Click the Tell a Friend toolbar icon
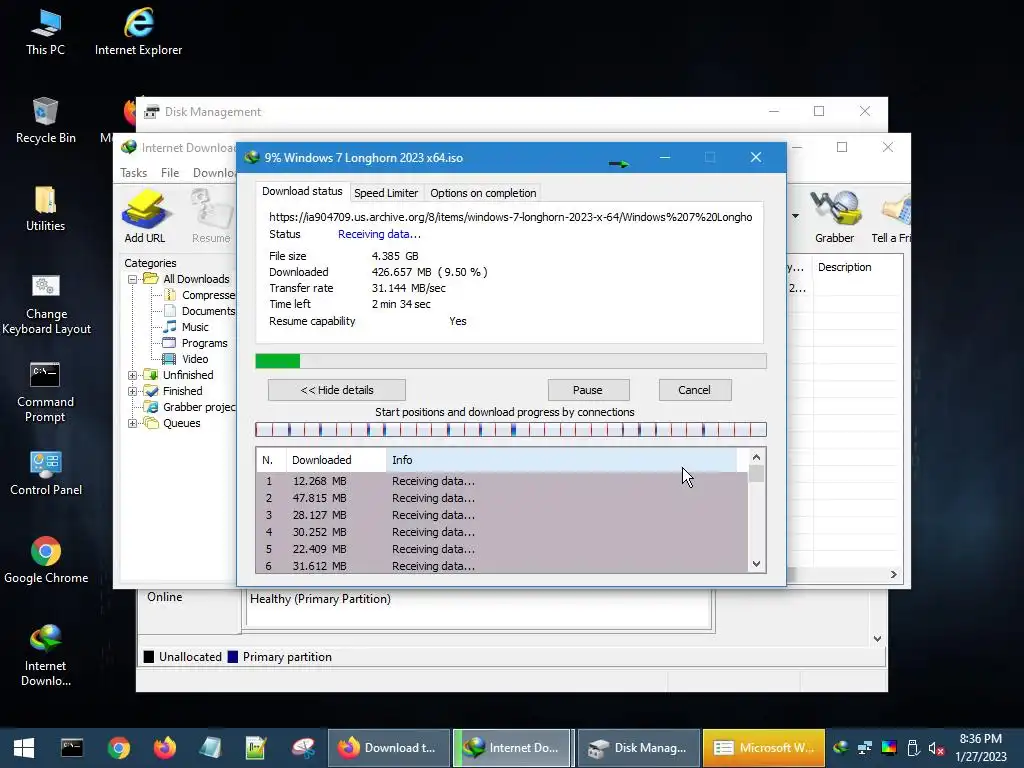 [891, 217]
